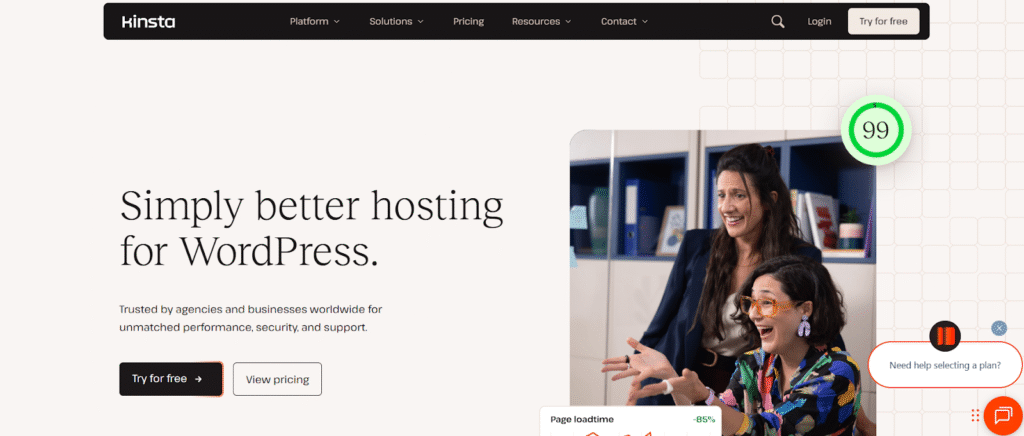1024x436 pixels.
Task: Click the header Try for free button
Action: [x=883, y=22]
